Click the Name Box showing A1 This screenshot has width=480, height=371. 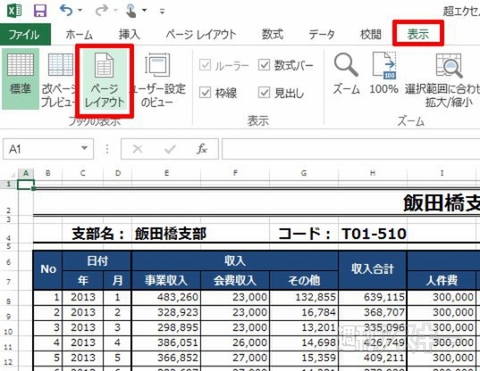pyautogui.click(x=42, y=149)
